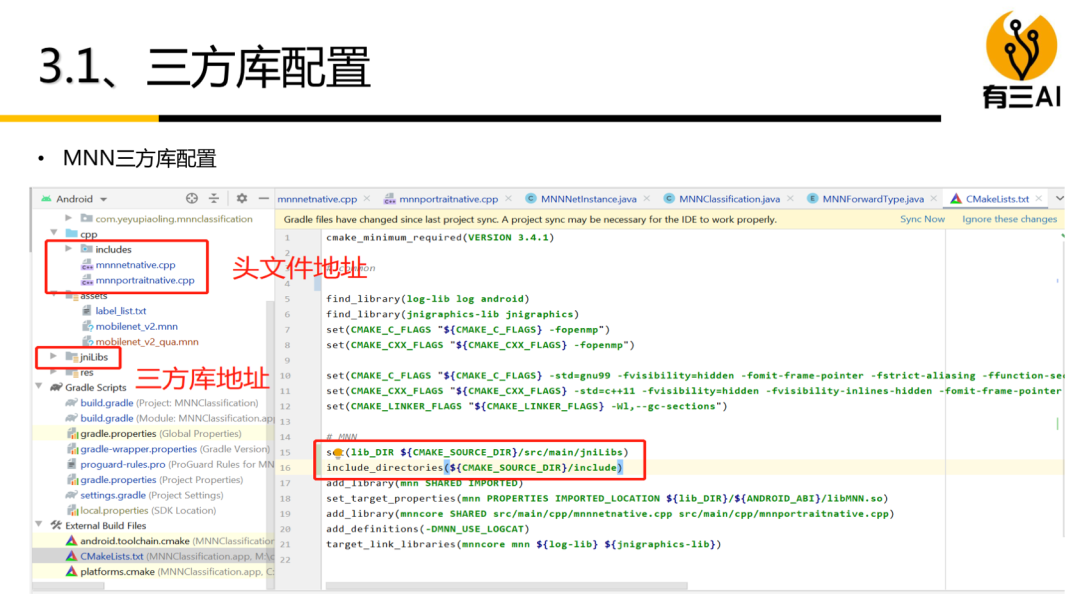This screenshot has width=1080, height=608.
Task: Collapse Gradle Scripts node
Action: 39,387
